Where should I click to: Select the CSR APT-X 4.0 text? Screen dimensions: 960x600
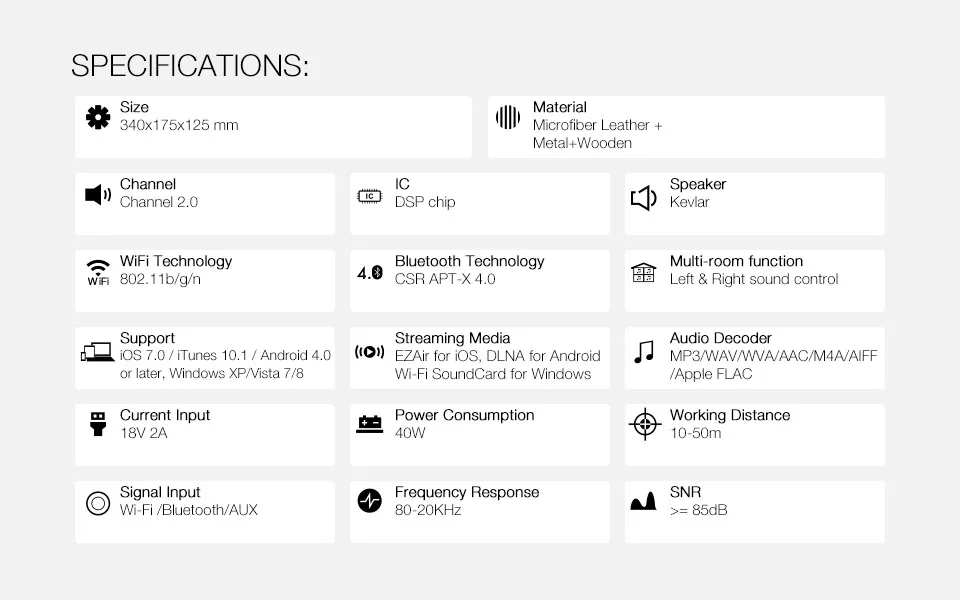tap(445, 279)
